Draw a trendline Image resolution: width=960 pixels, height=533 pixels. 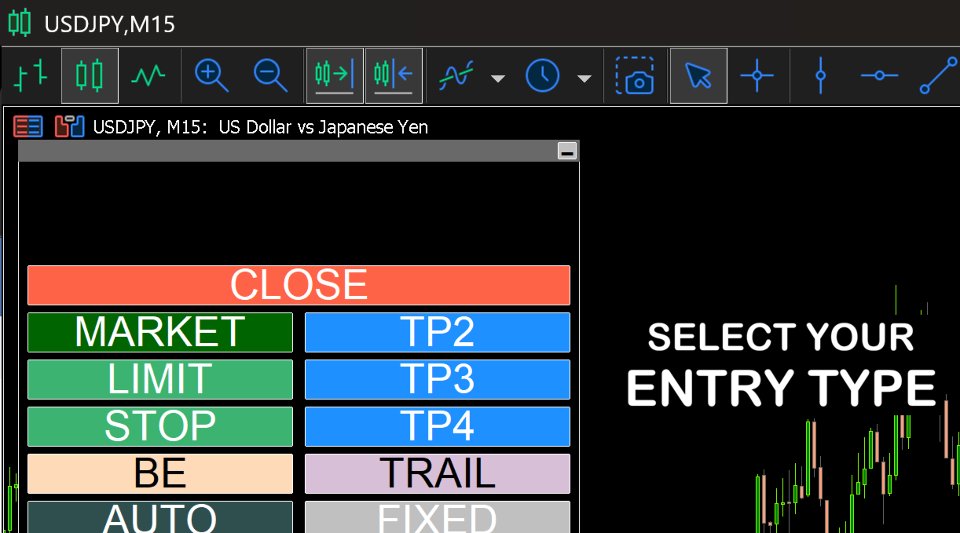[x=937, y=76]
